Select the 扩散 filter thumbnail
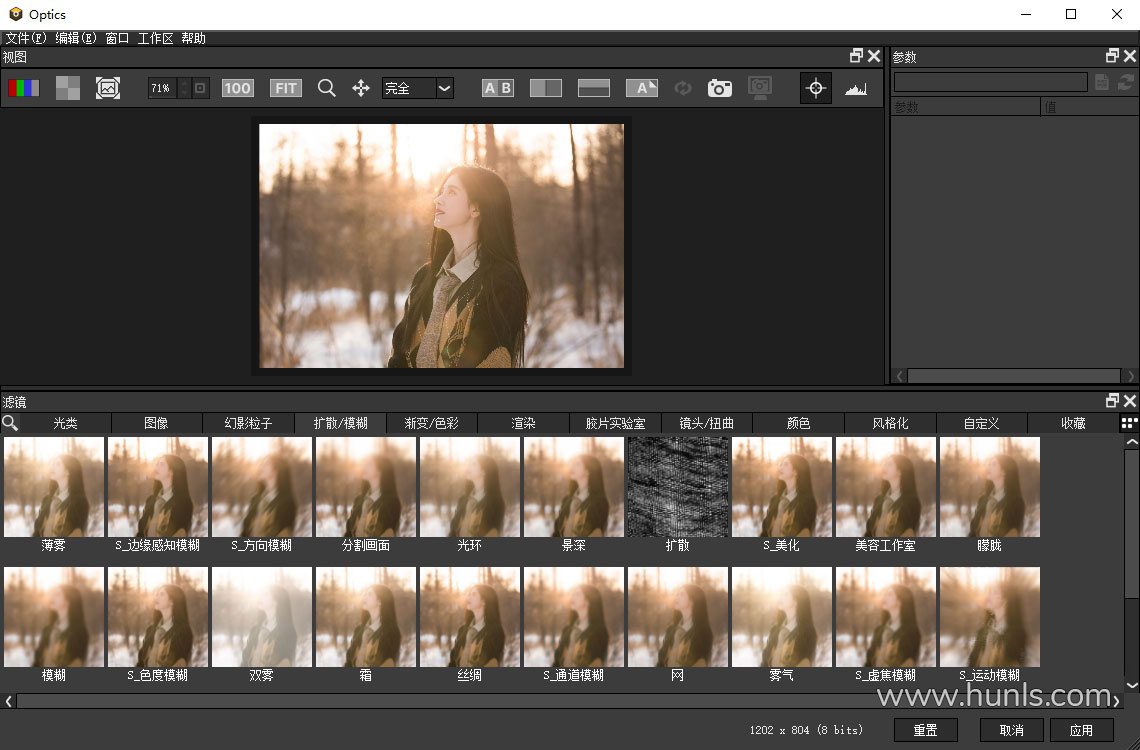 [677, 487]
